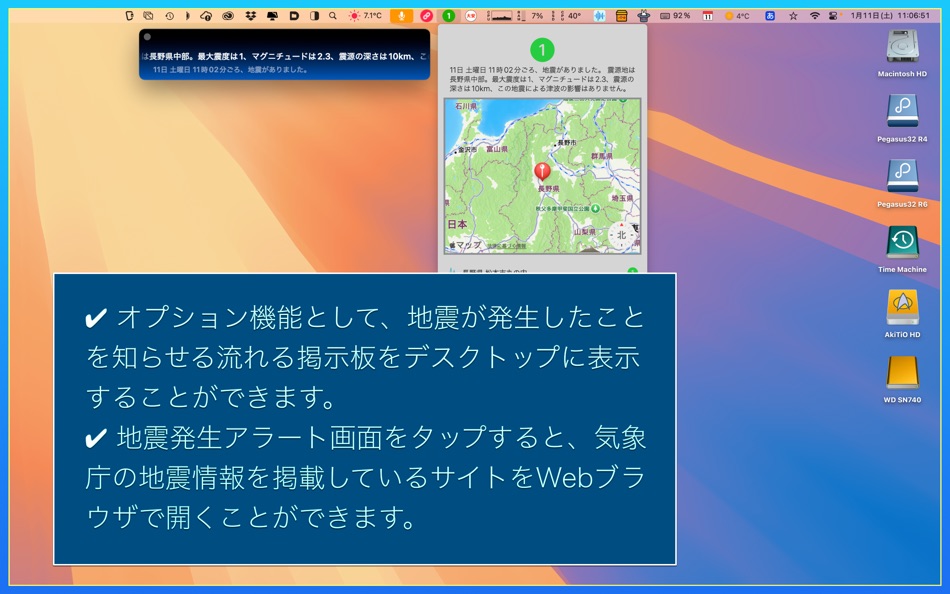950x594 pixels.
Task: Click the 4°C weather menu bar item
Action: tap(737, 16)
